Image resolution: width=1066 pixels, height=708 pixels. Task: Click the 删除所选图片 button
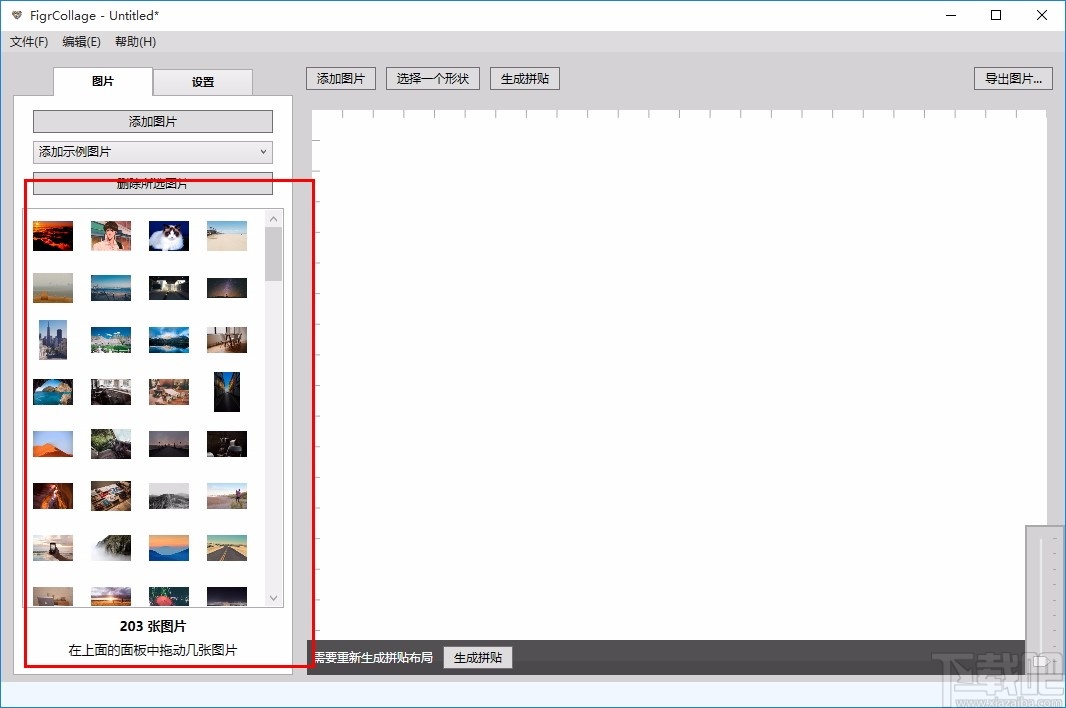click(152, 183)
